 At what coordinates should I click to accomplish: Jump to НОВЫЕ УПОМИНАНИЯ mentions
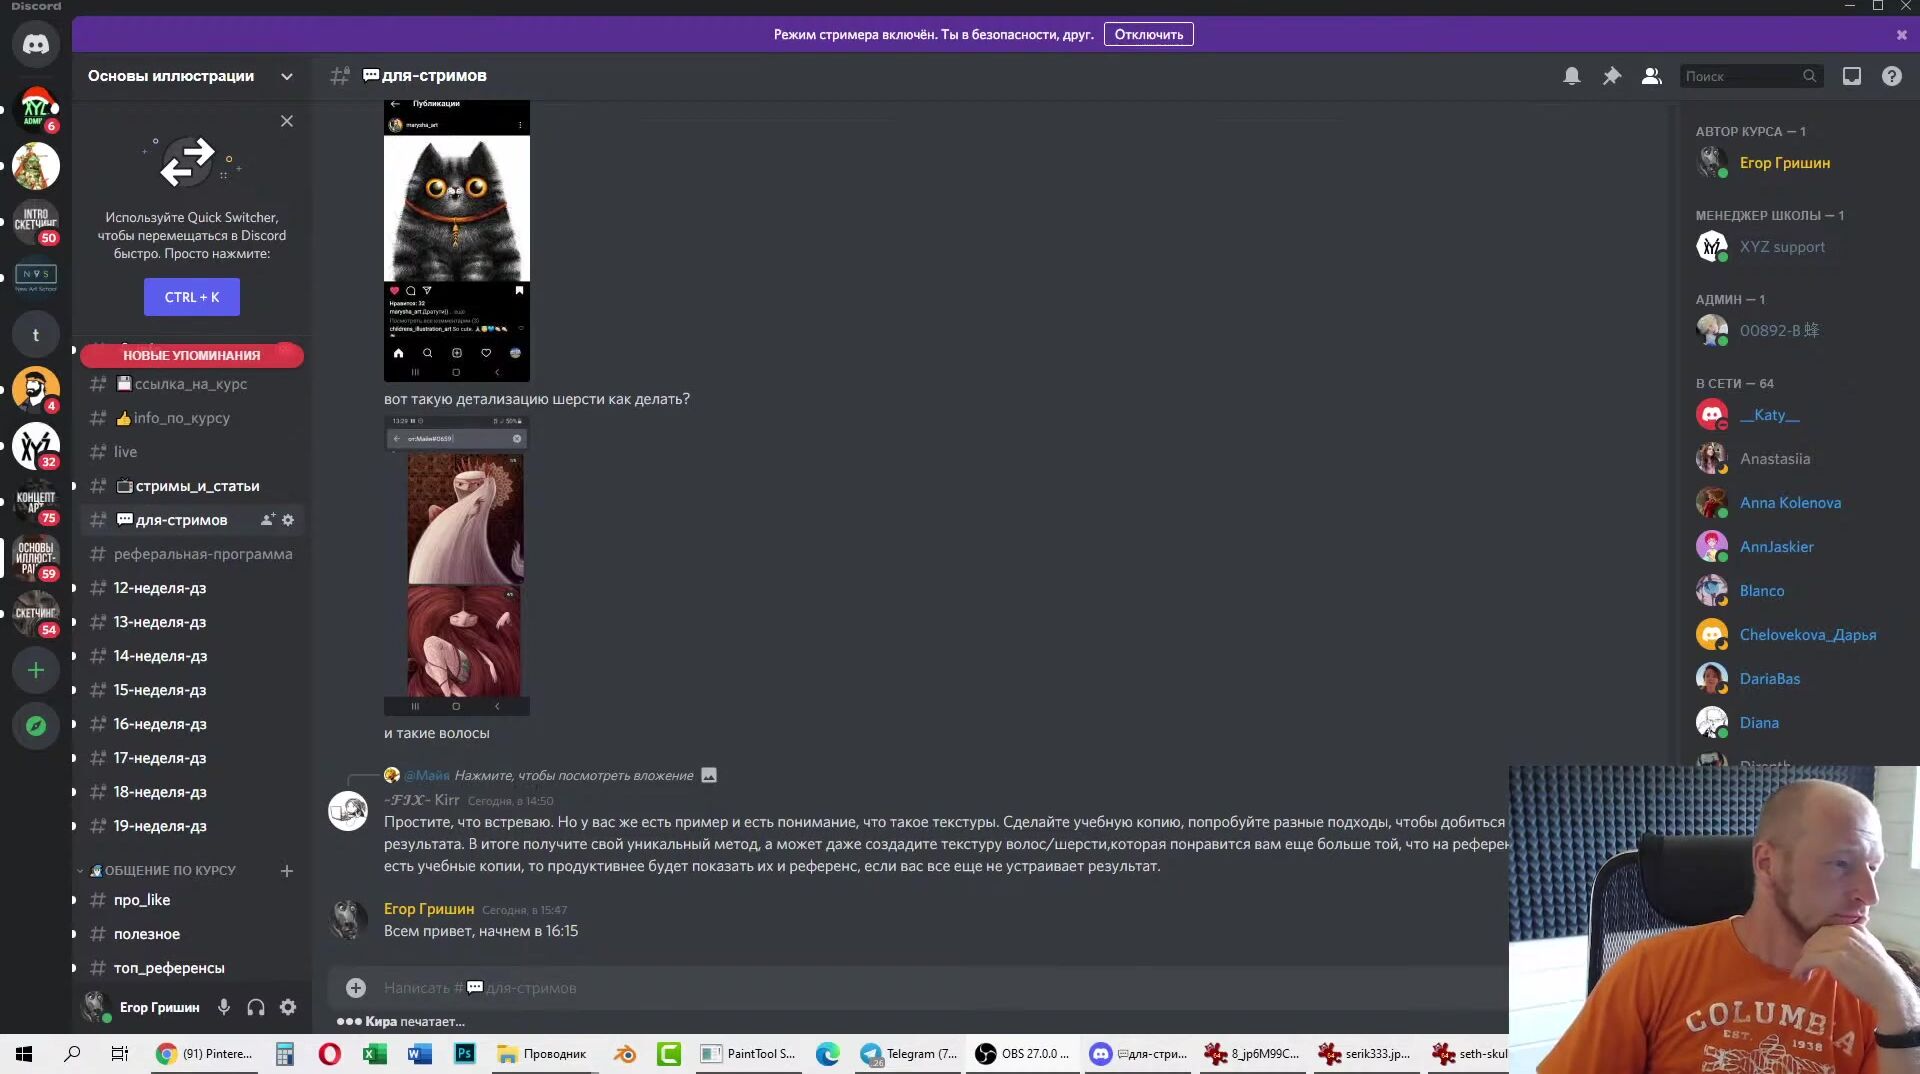point(192,355)
